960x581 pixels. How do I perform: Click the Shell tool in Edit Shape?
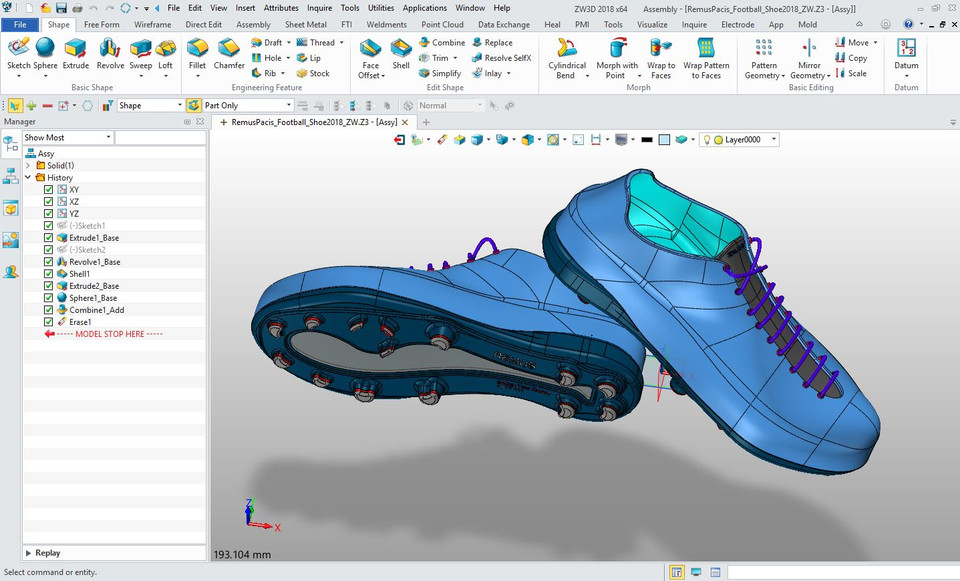click(x=401, y=55)
